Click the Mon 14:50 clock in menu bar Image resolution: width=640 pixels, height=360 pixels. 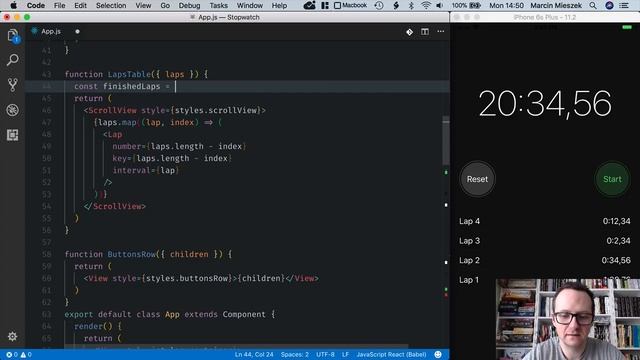click(x=506, y=5)
